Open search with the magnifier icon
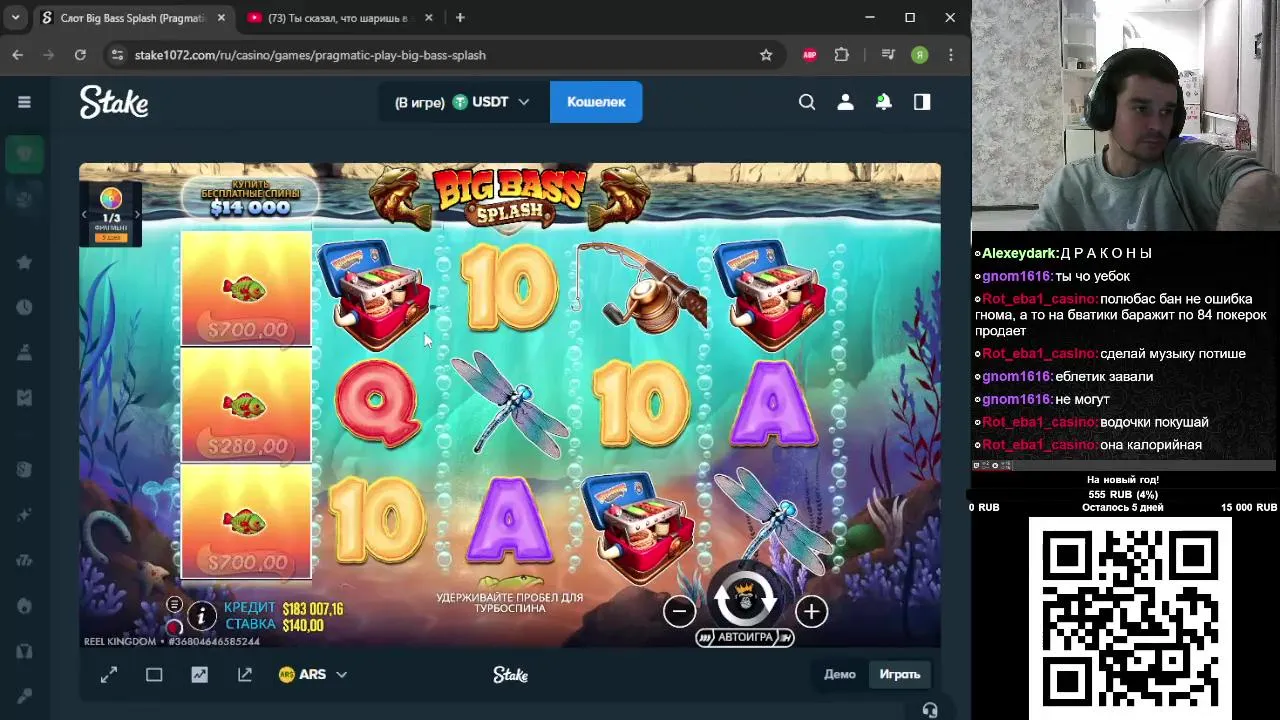Screen dimensions: 1280x720 point(807,101)
